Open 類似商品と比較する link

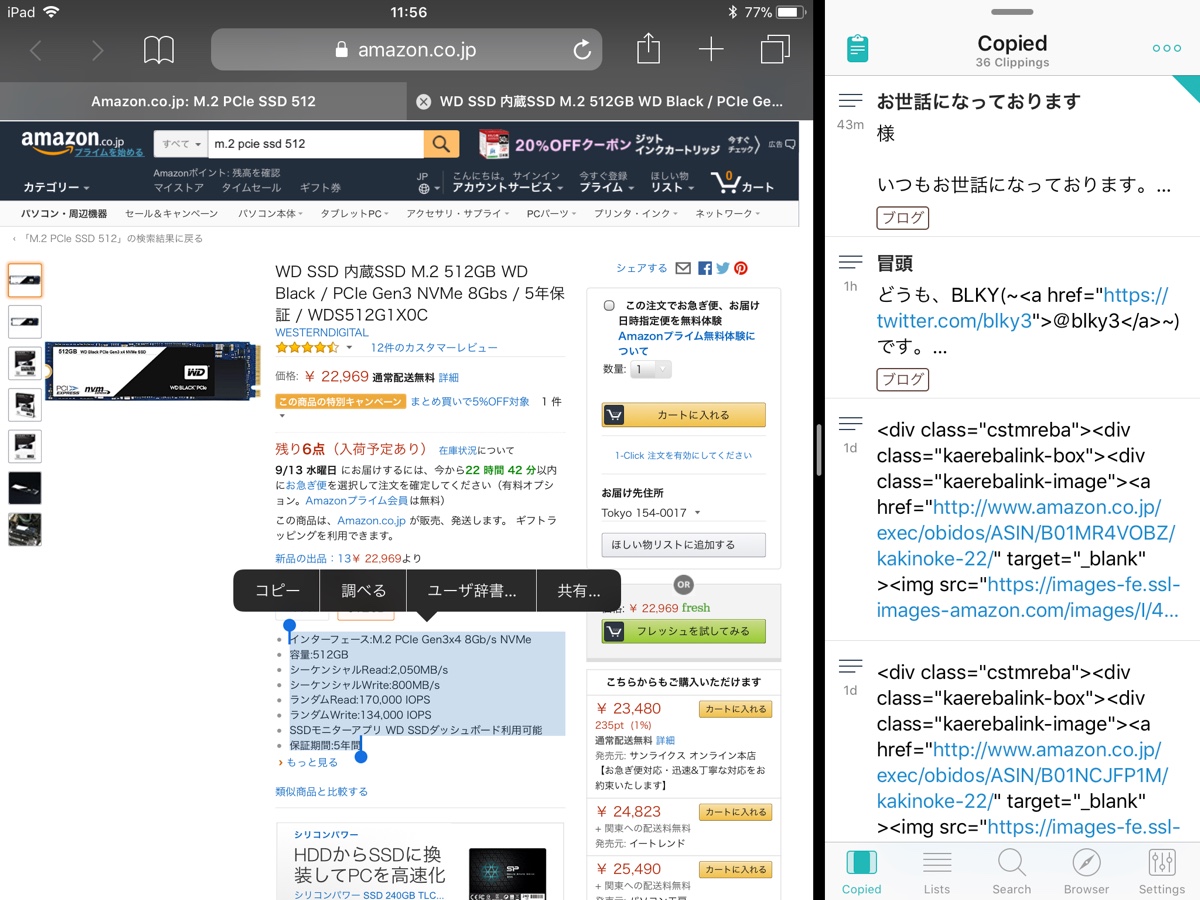click(x=321, y=791)
